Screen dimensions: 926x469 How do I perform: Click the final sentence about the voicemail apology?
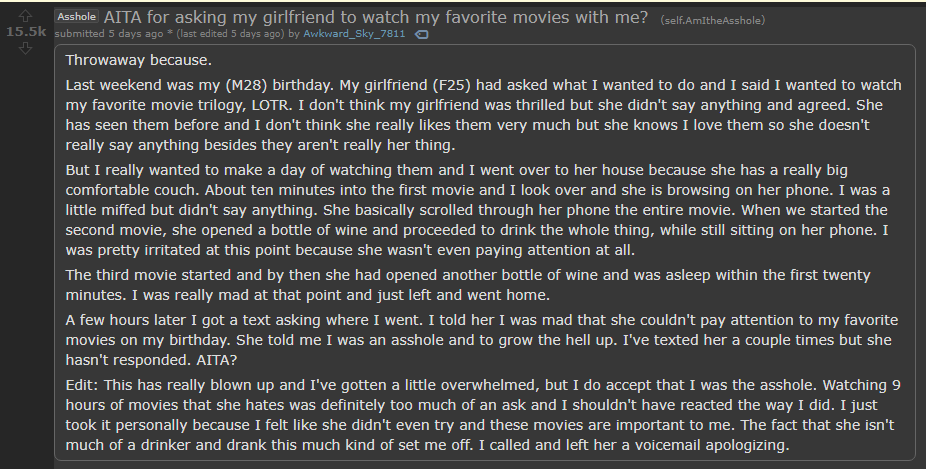coord(633,445)
